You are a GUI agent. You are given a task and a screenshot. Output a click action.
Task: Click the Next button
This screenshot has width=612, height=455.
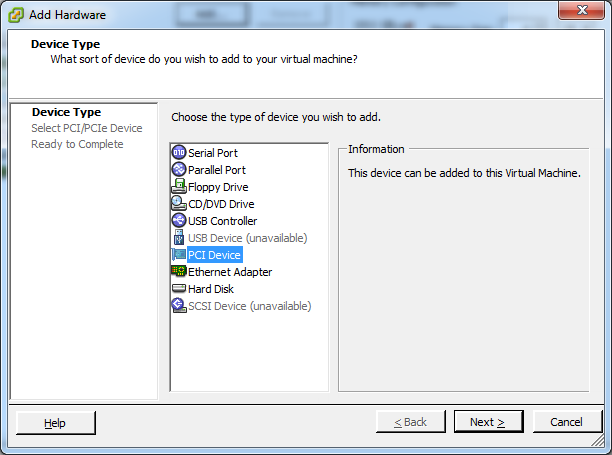pos(488,422)
